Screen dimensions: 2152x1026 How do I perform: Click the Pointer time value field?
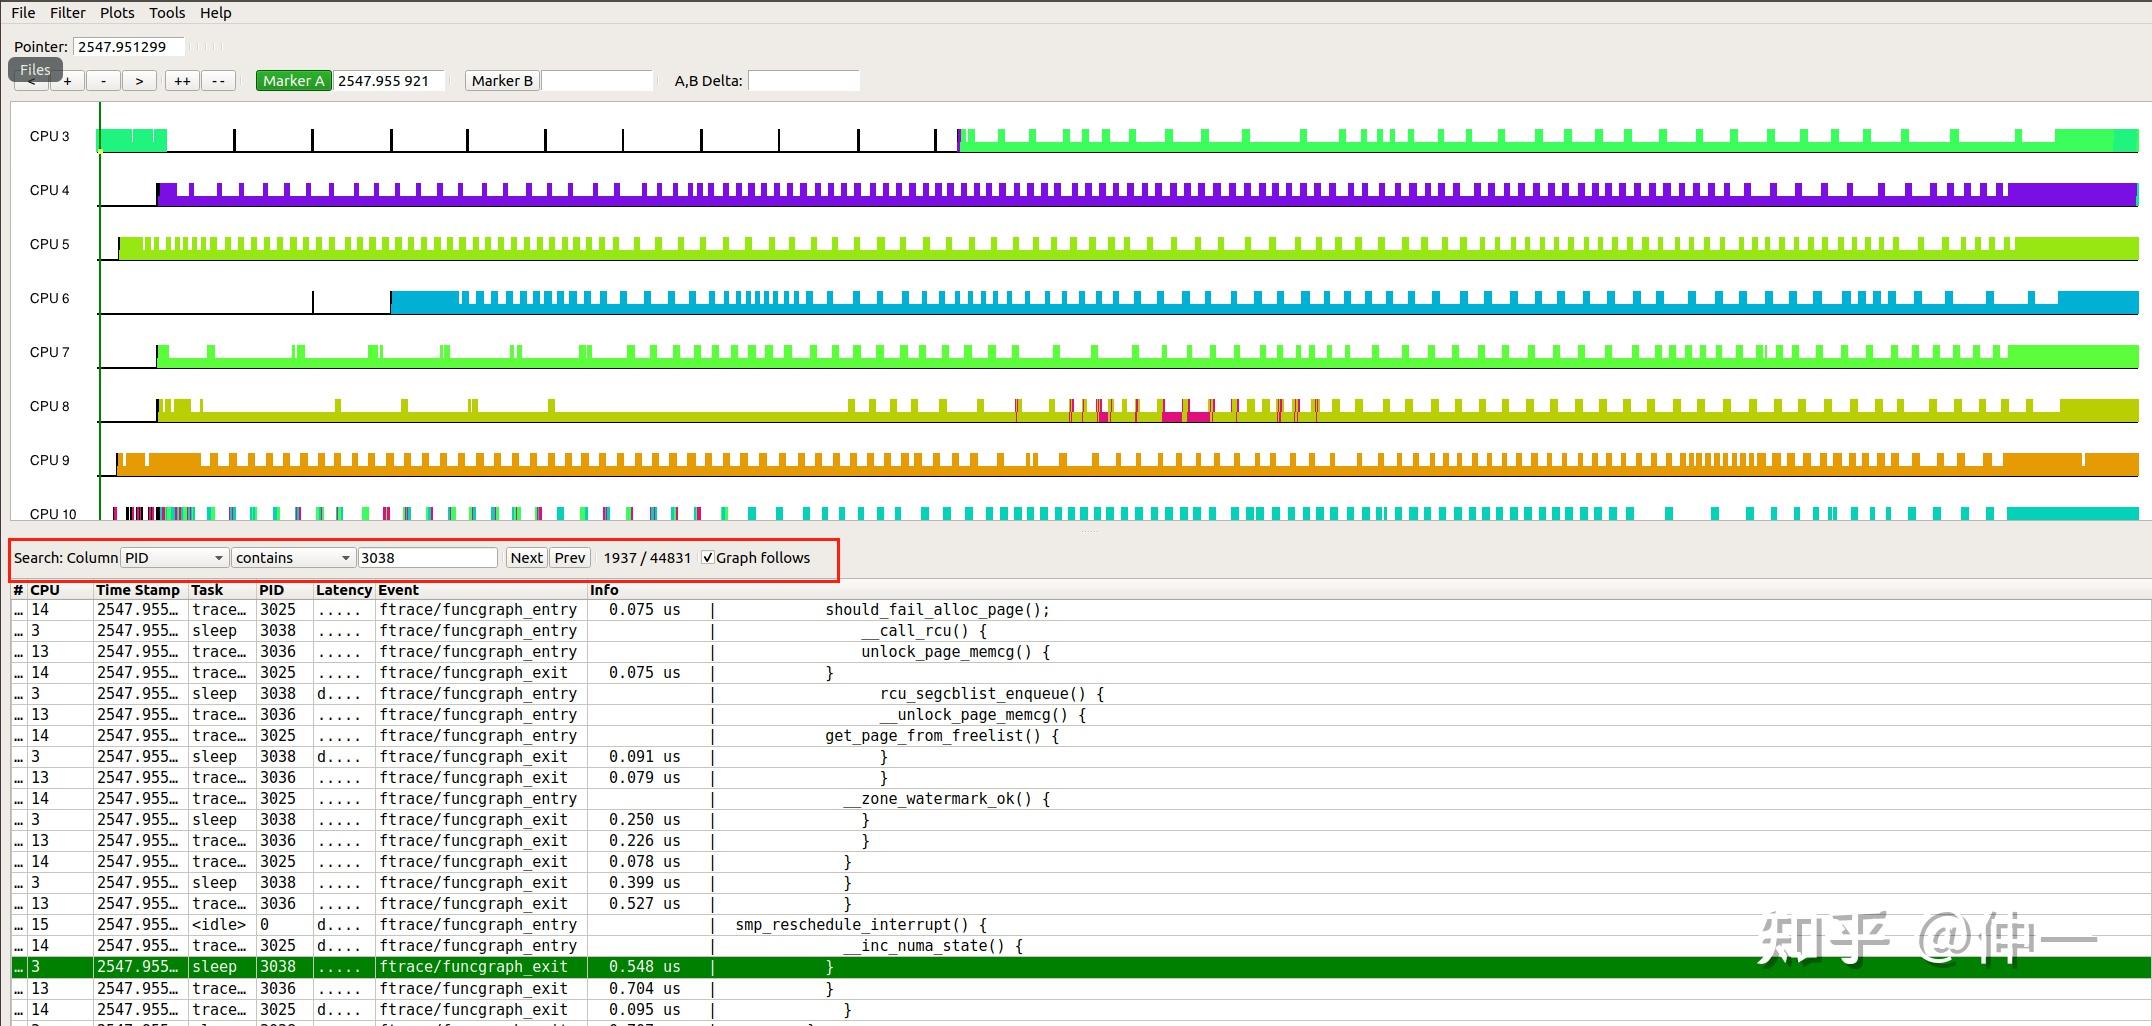(x=128, y=47)
